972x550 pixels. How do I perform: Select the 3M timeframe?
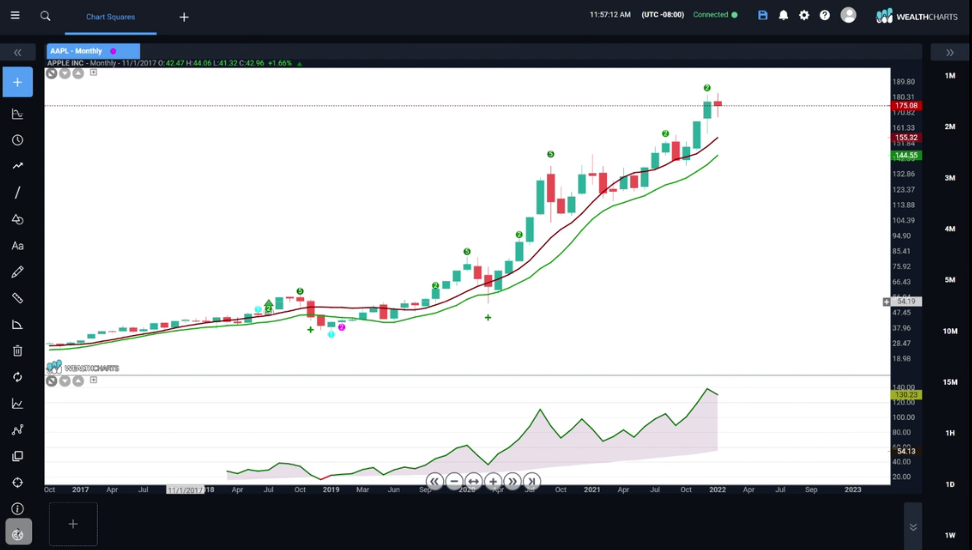950,178
